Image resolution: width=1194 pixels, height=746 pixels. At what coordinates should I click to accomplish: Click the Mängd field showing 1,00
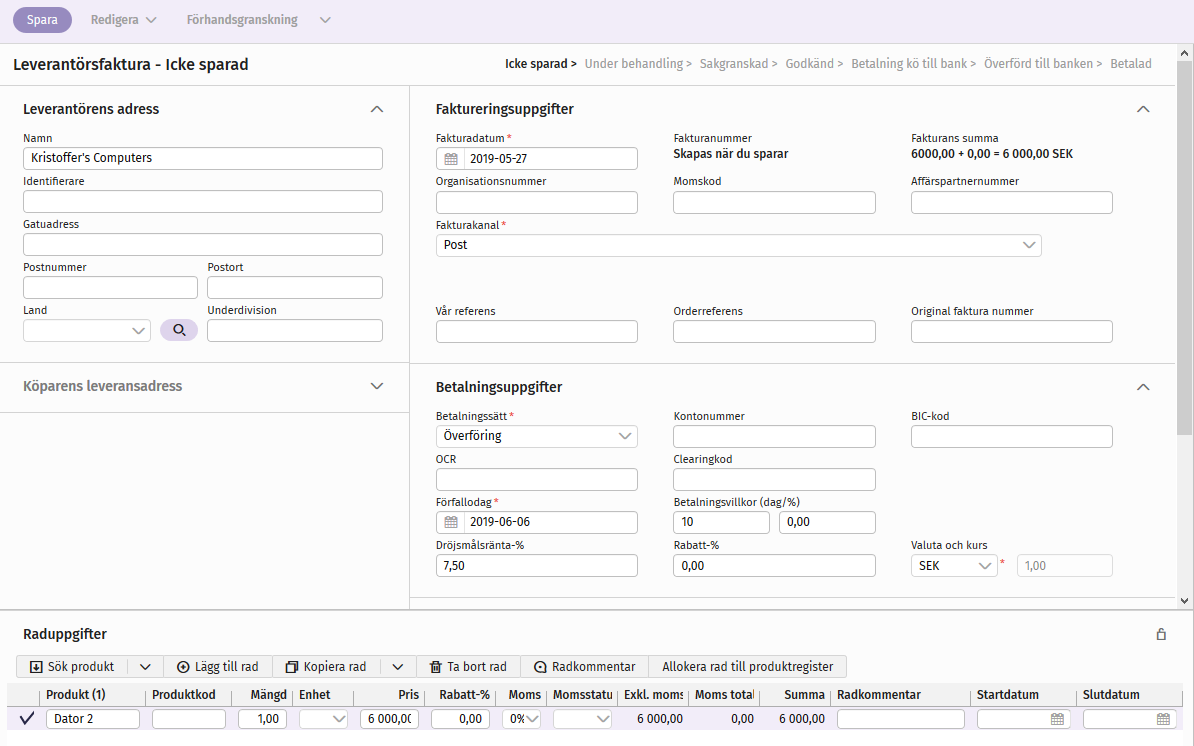[x=262, y=719]
